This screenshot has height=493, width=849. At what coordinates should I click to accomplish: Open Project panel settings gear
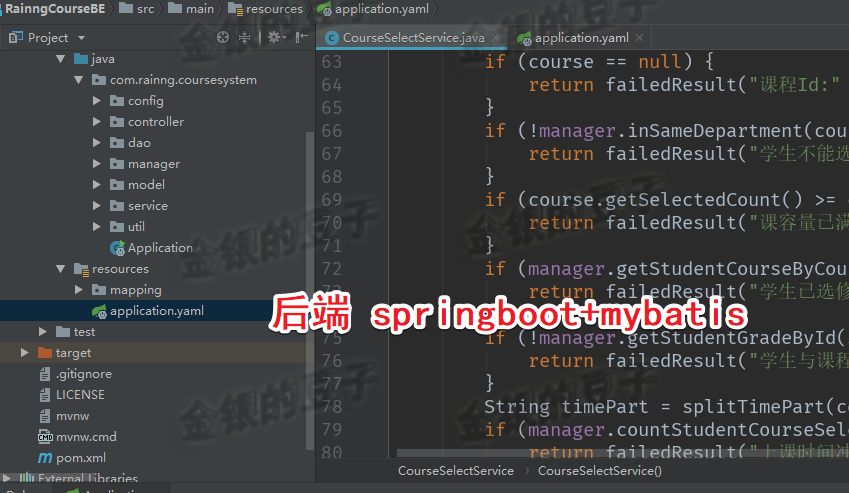click(x=274, y=37)
